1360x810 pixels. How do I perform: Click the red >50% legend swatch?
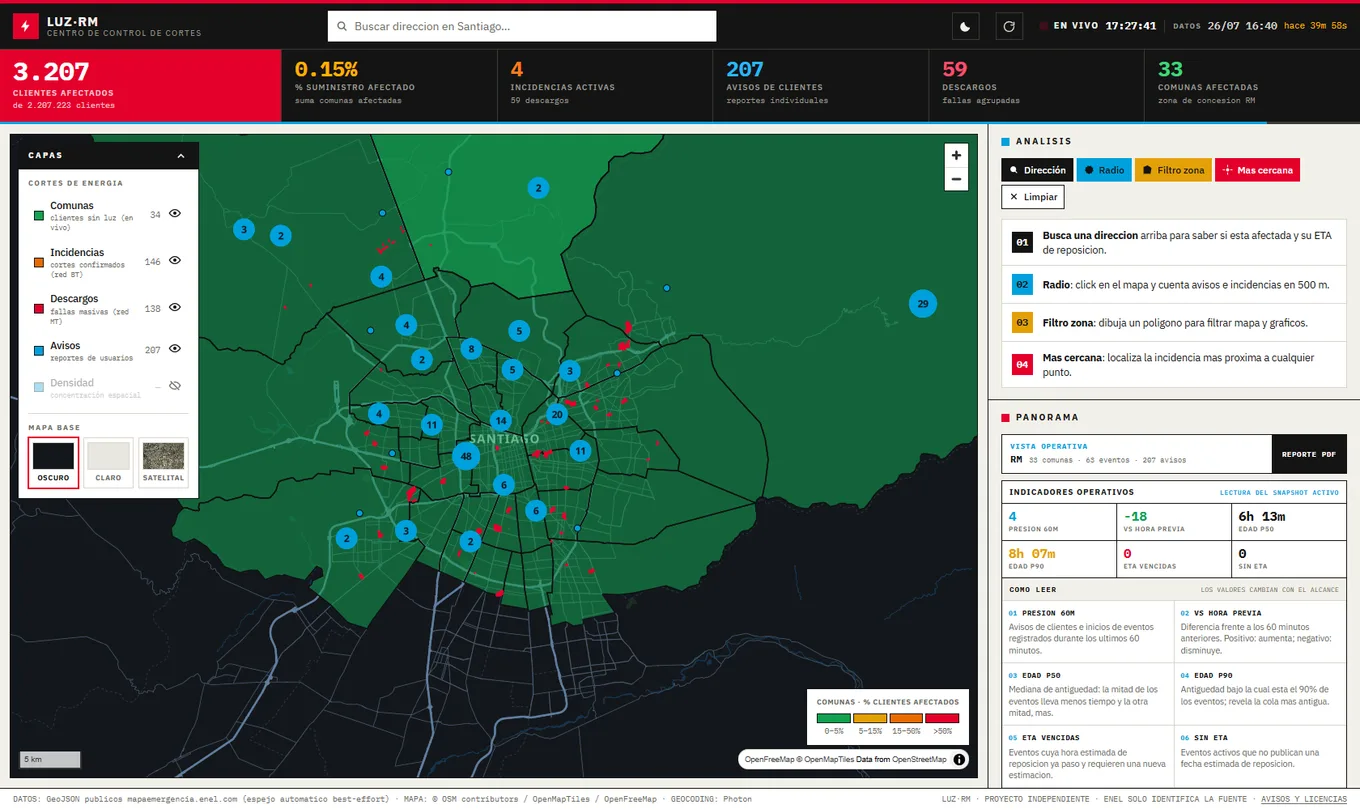point(942,718)
